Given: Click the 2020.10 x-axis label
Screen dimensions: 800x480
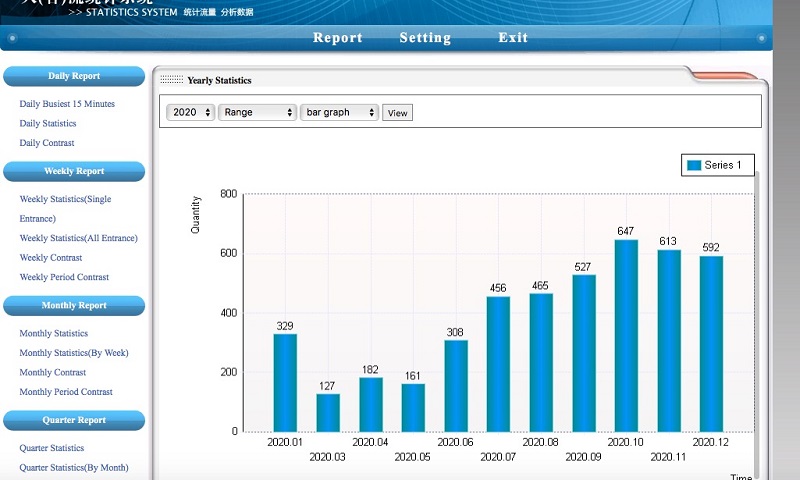Looking at the screenshot, I should coord(626,442).
